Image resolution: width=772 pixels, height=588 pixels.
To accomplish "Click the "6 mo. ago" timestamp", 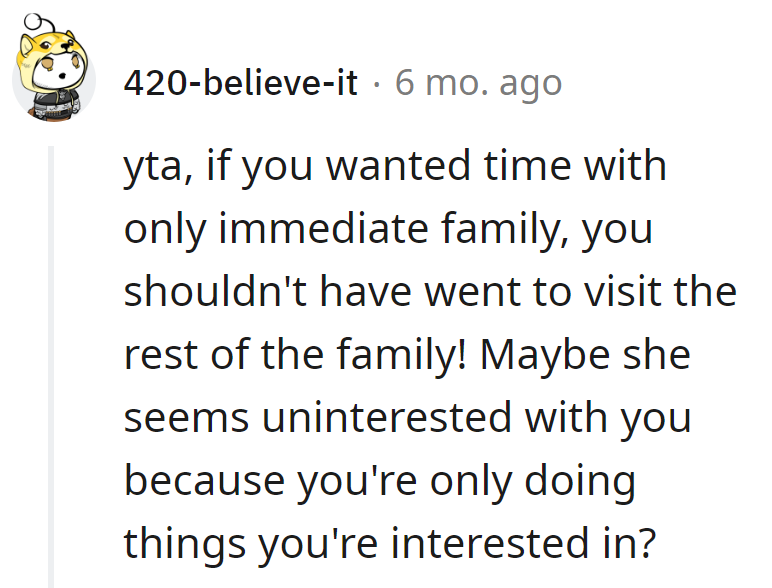I will click(478, 83).
